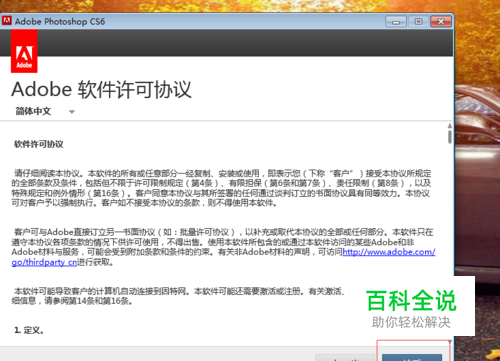Screen dimensions: 500x361
Task: Click the paragraph beginning 客户可与Adobe直接订立
Action: coord(223,247)
